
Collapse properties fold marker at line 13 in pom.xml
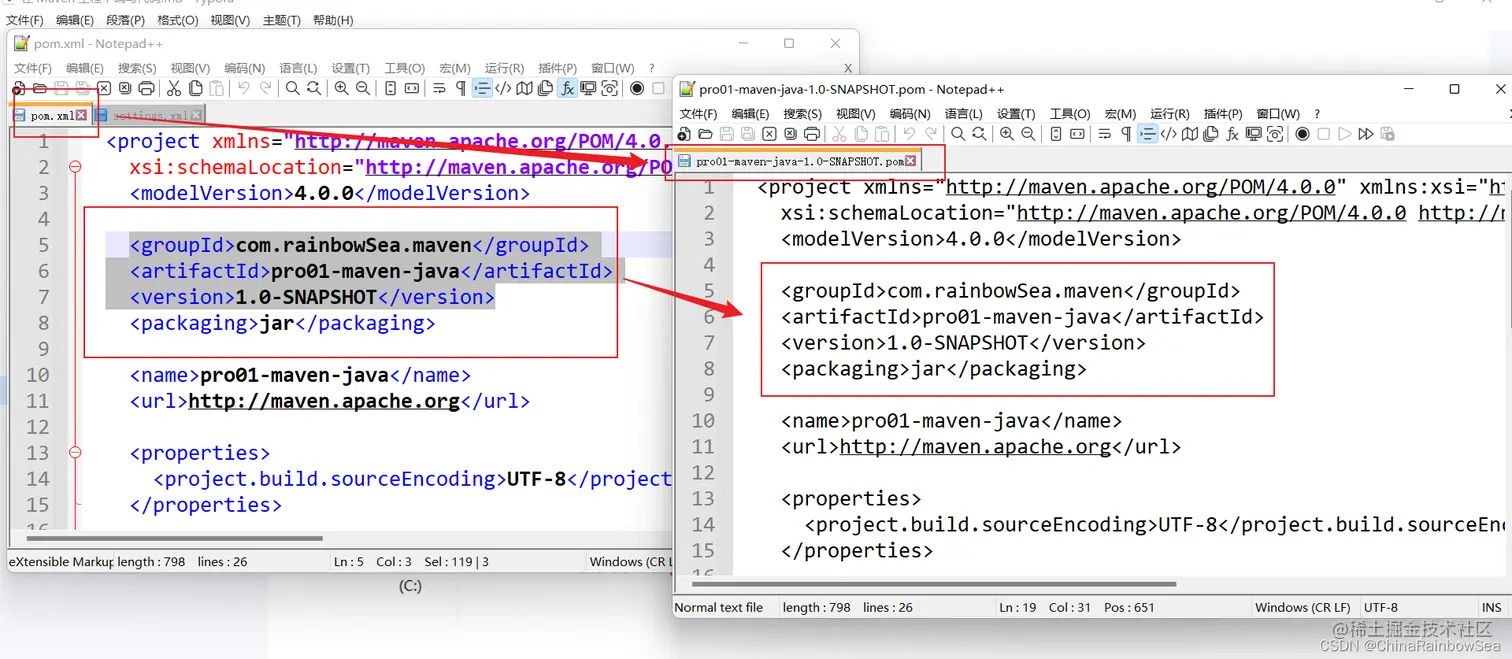pos(75,453)
